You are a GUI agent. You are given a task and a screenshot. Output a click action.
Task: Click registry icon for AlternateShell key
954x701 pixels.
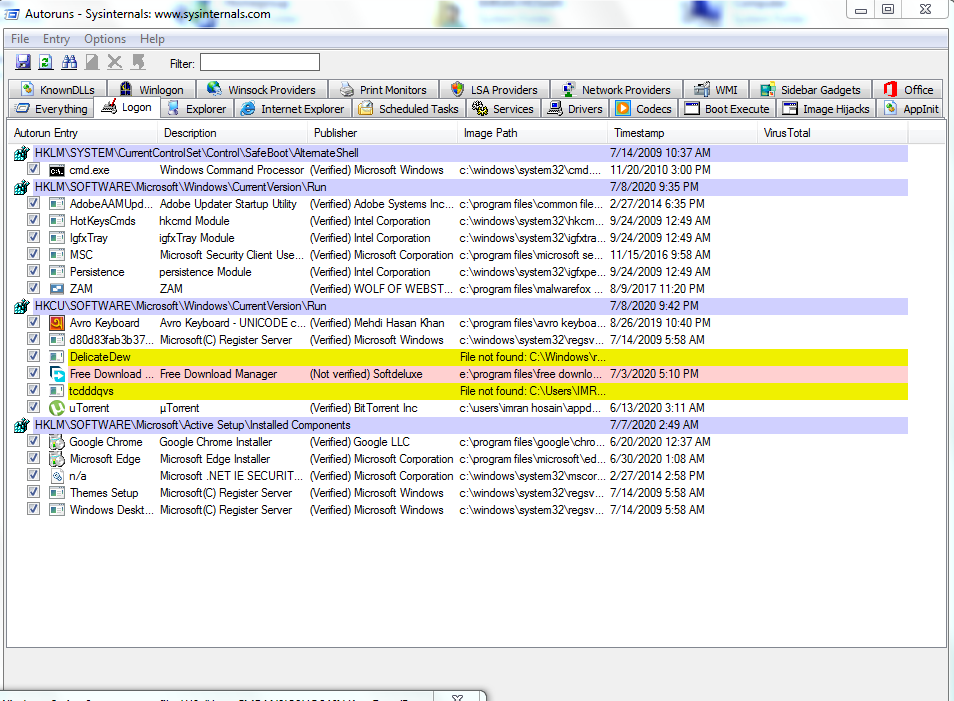point(22,153)
